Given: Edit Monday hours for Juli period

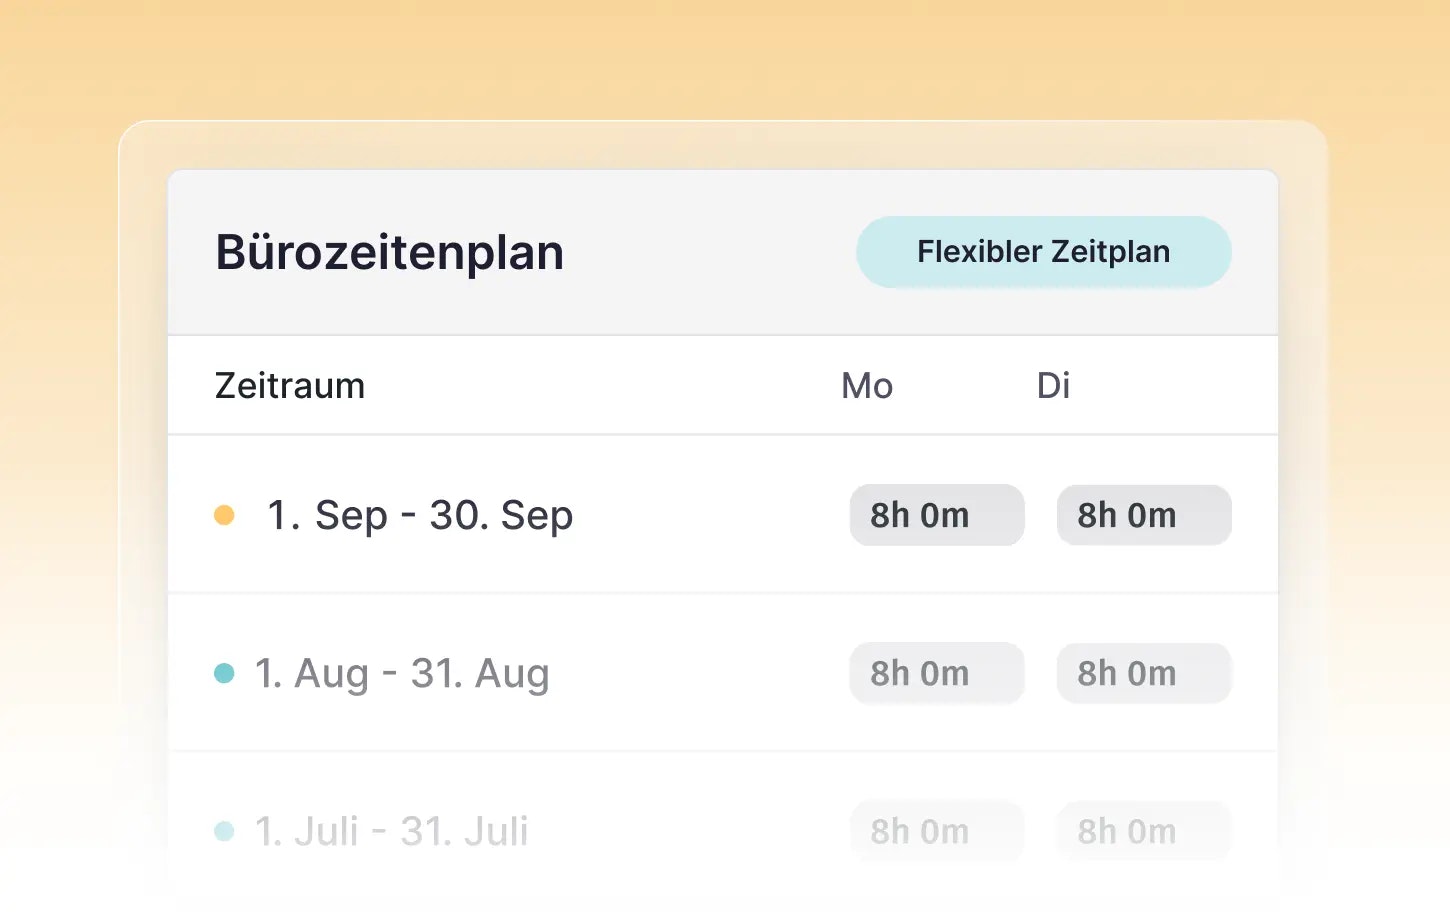Looking at the screenshot, I should click(x=937, y=831).
